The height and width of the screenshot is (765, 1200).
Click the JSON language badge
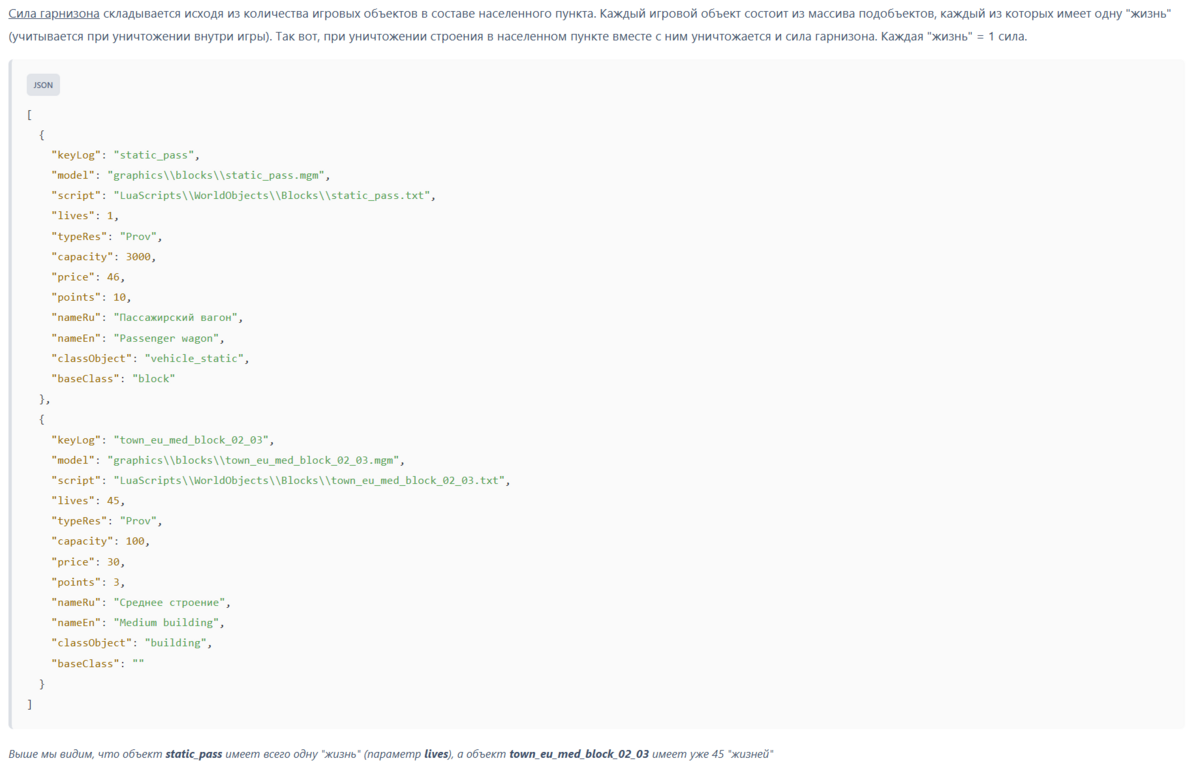point(43,85)
